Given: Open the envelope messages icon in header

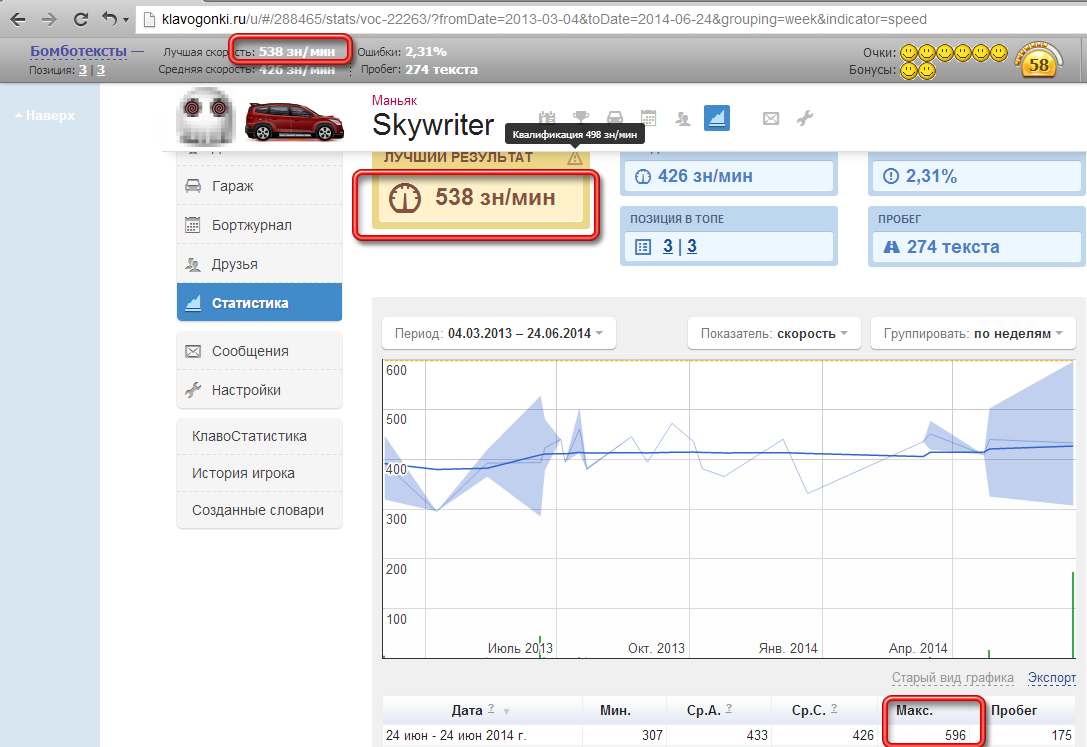Looking at the screenshot, I should coord(771,118).
